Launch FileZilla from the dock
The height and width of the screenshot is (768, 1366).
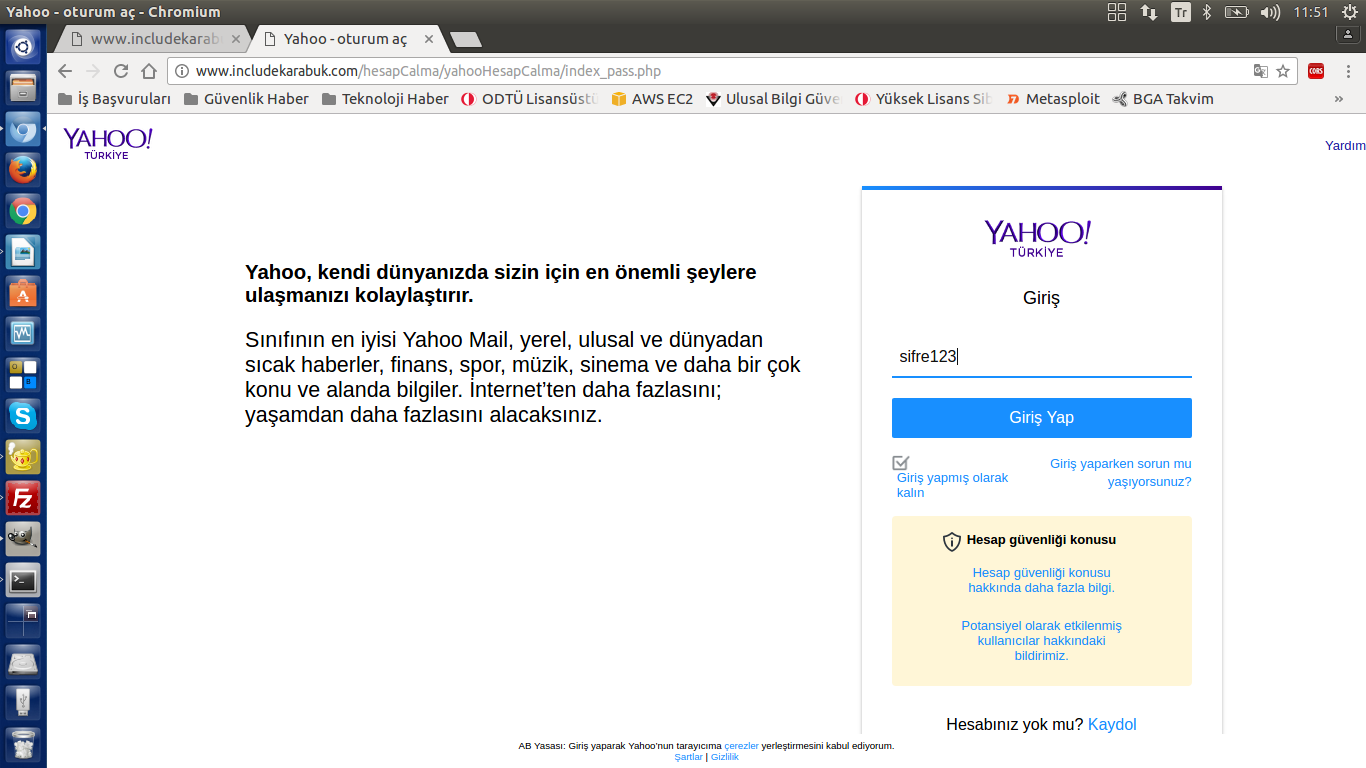coord(23,498)
